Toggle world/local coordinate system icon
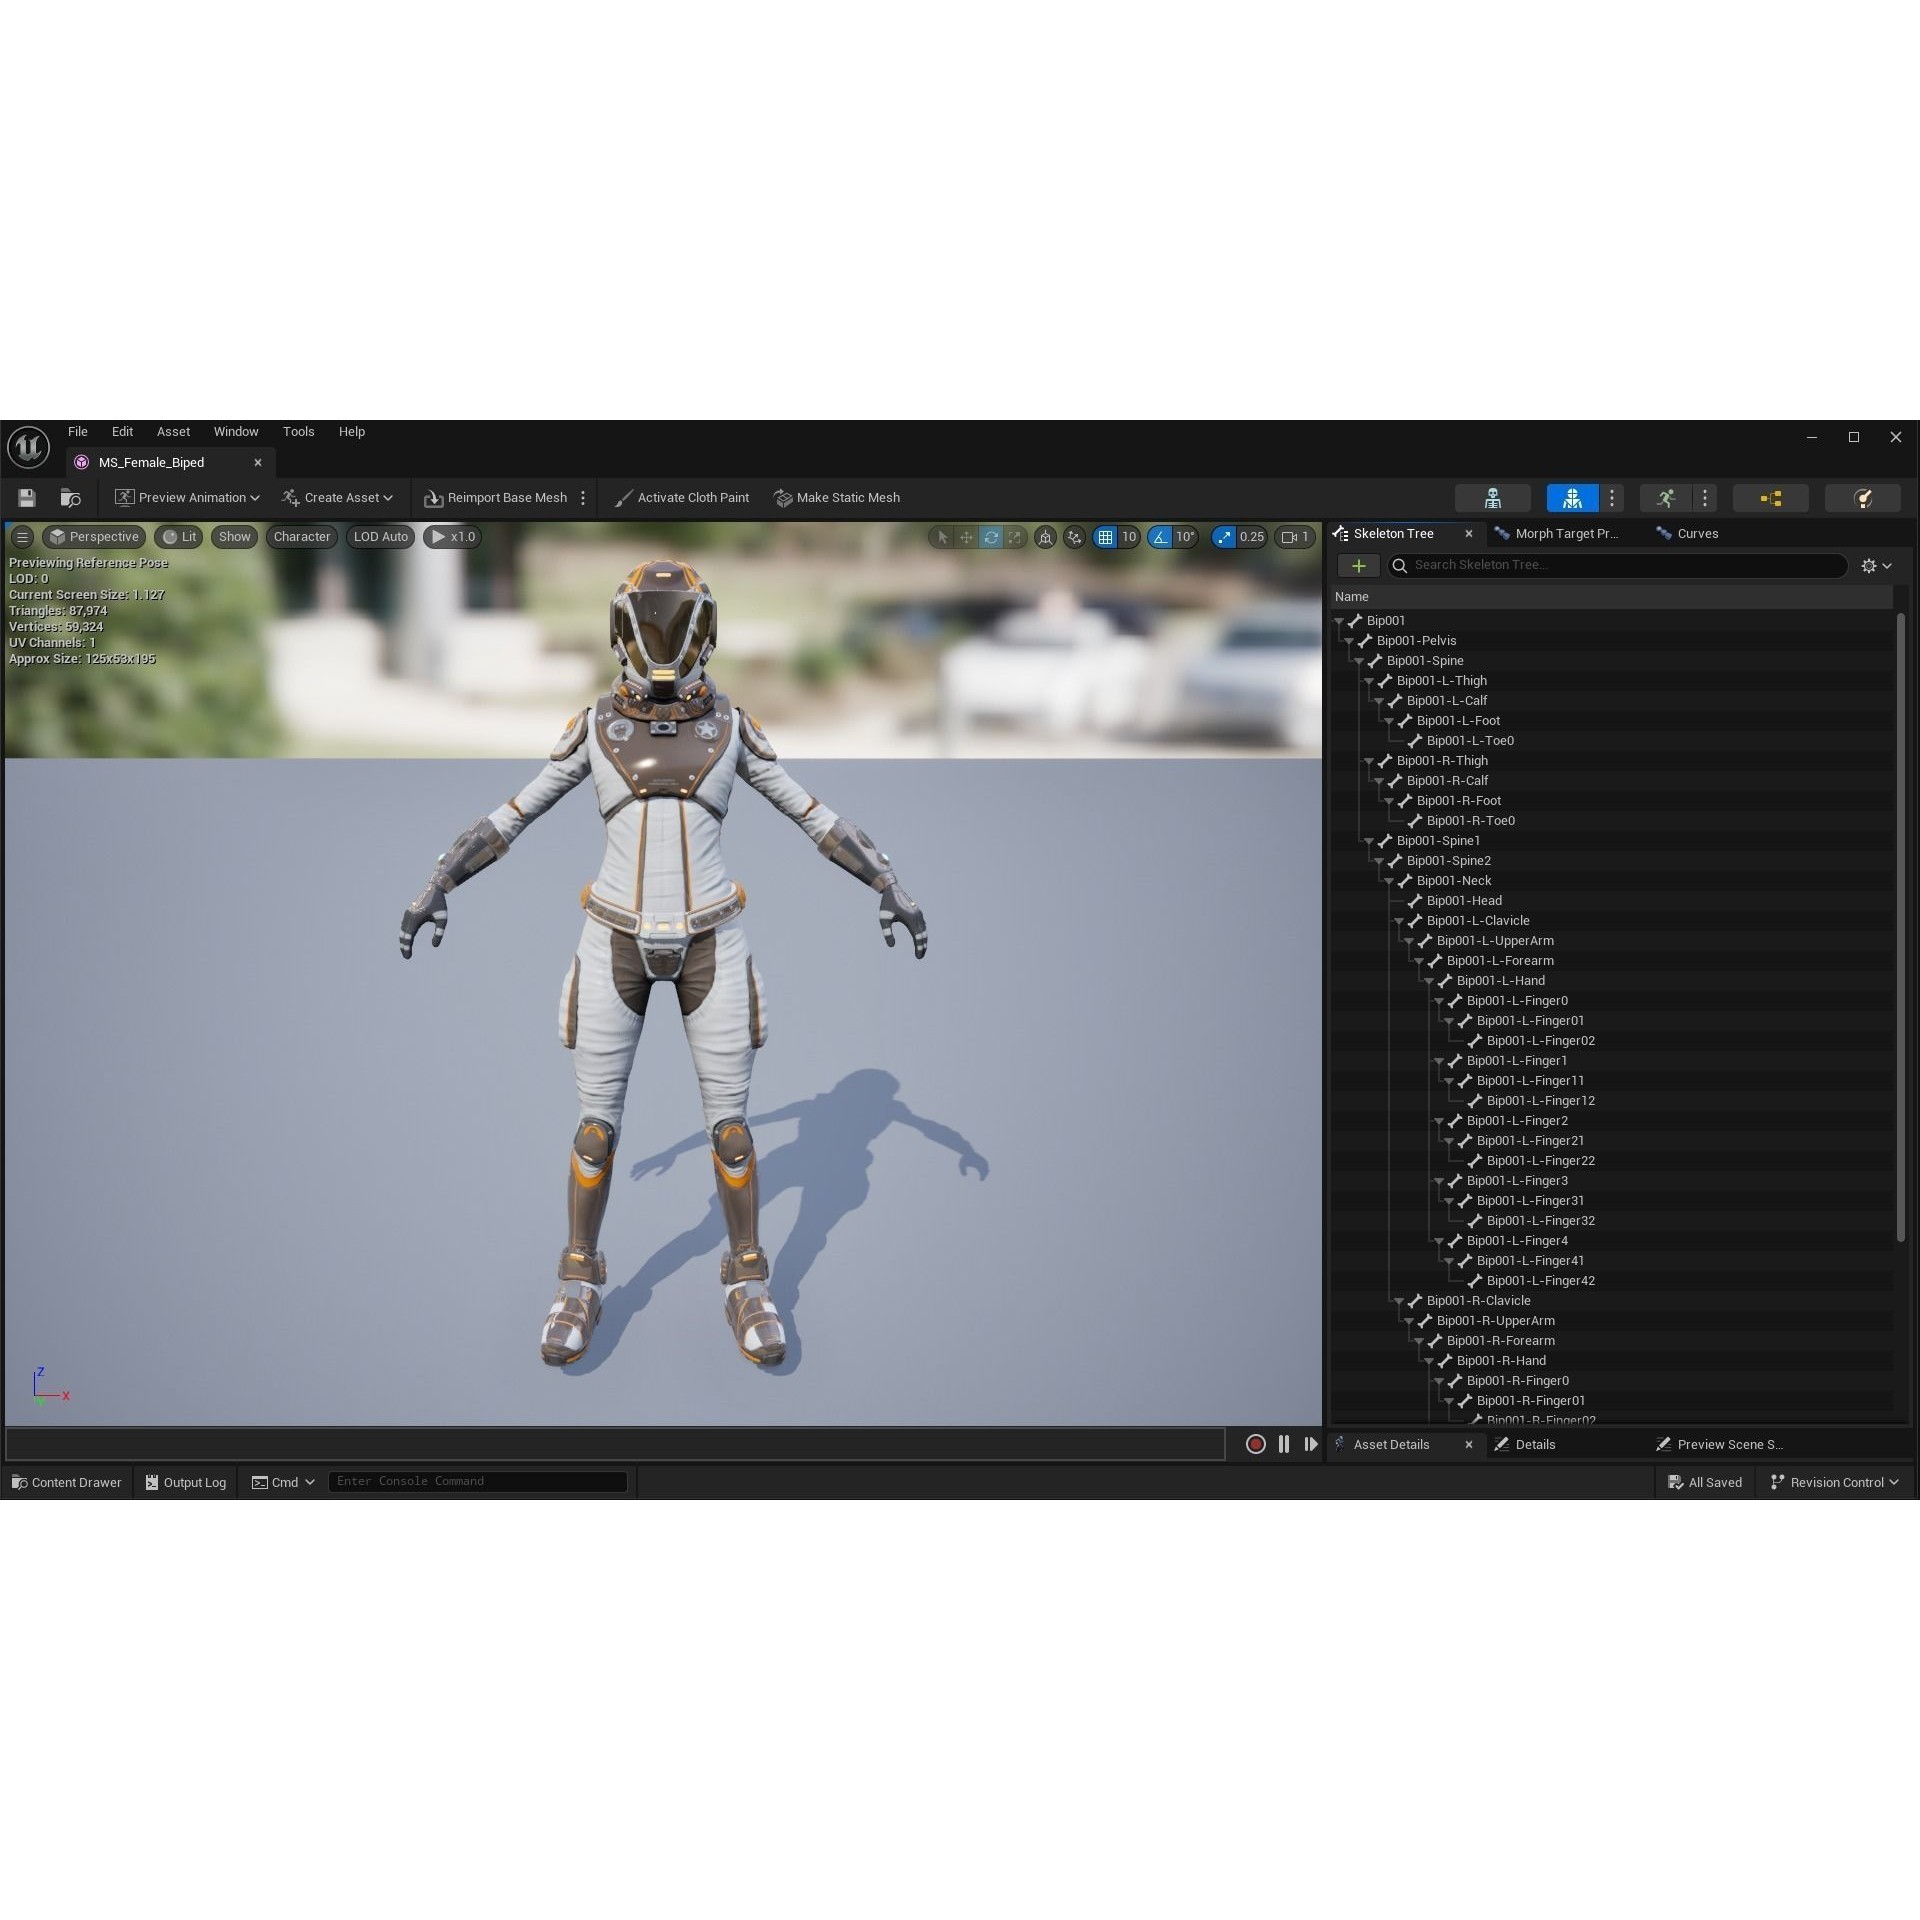 click(x=1045, y=537)
